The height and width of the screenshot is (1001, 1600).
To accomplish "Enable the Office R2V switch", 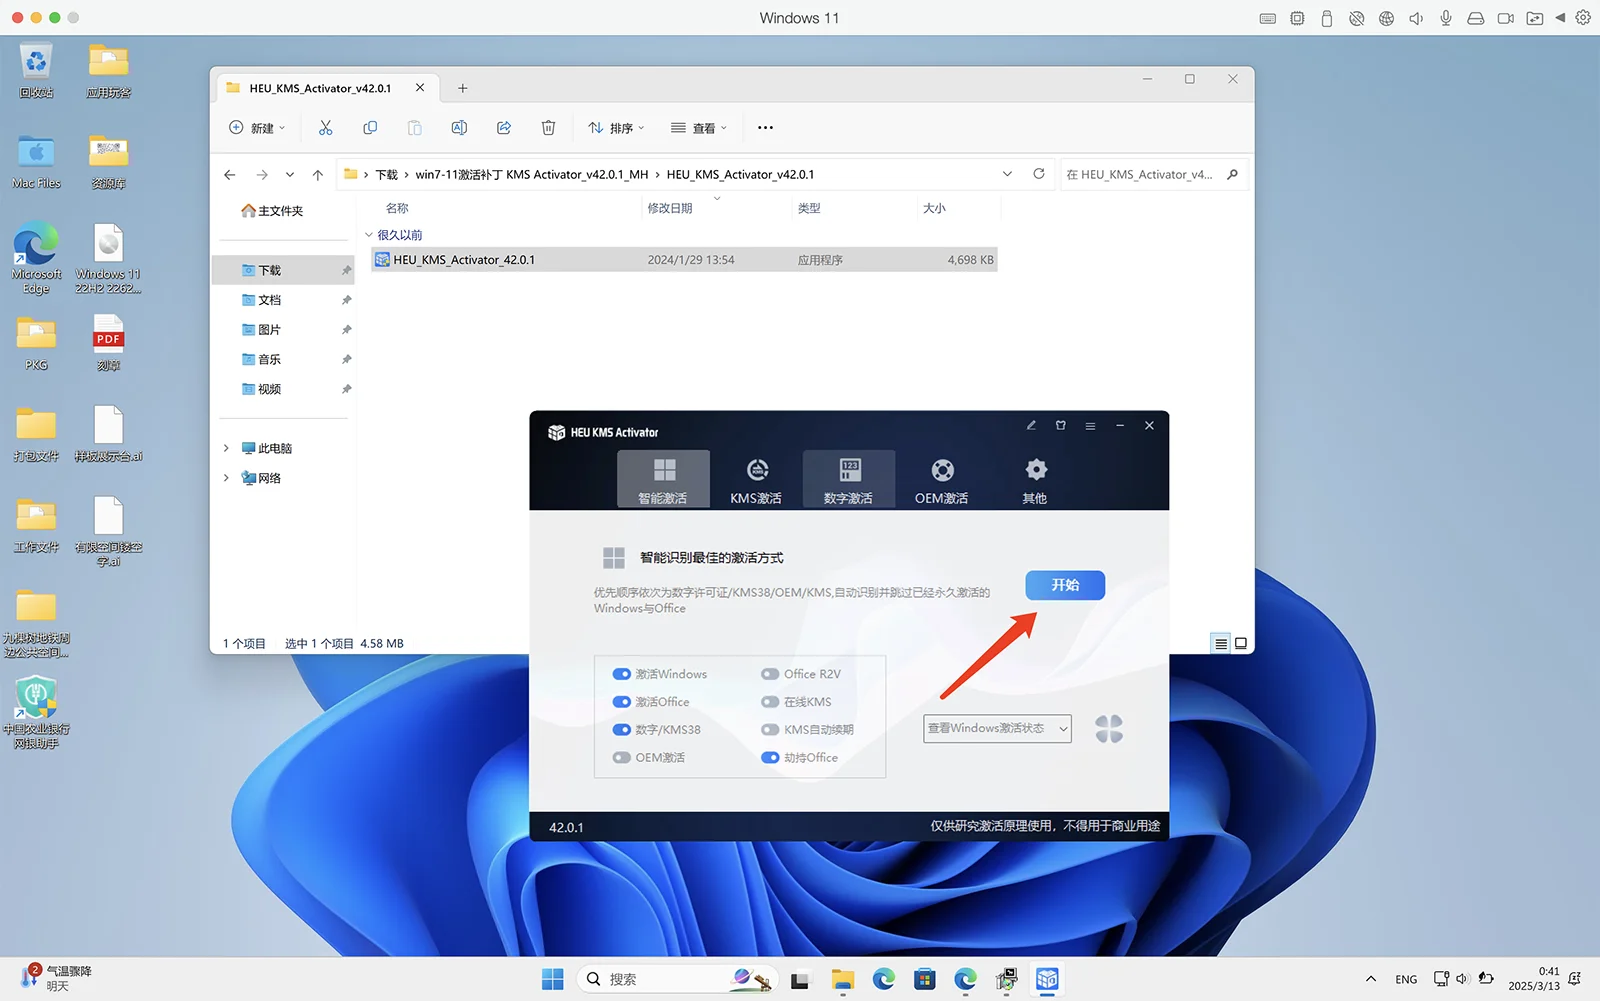I will (x=770, y=674).
